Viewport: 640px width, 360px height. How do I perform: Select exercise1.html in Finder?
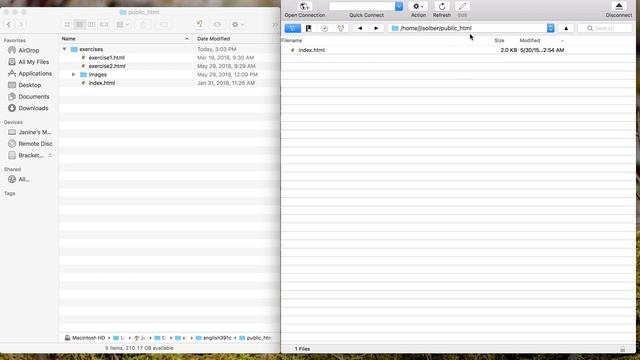[x=107, y=58]
